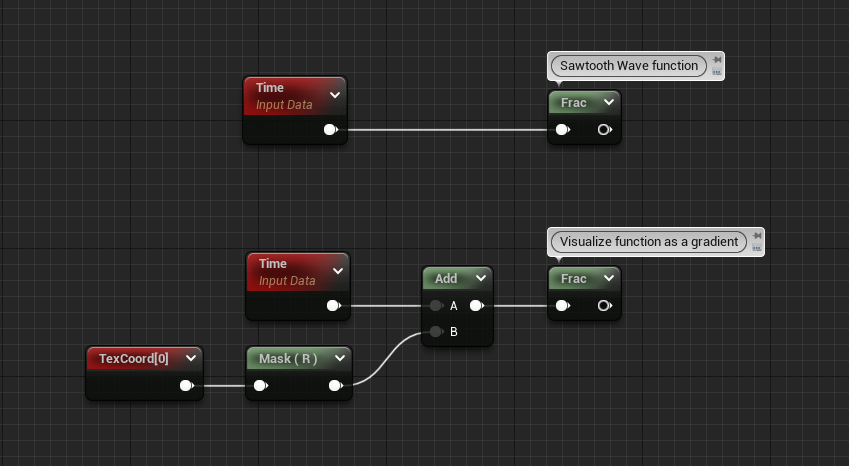The image size is (849, 466).
Task: Click the TexCoord[0] output pin
Action: (x=186, y=385)
